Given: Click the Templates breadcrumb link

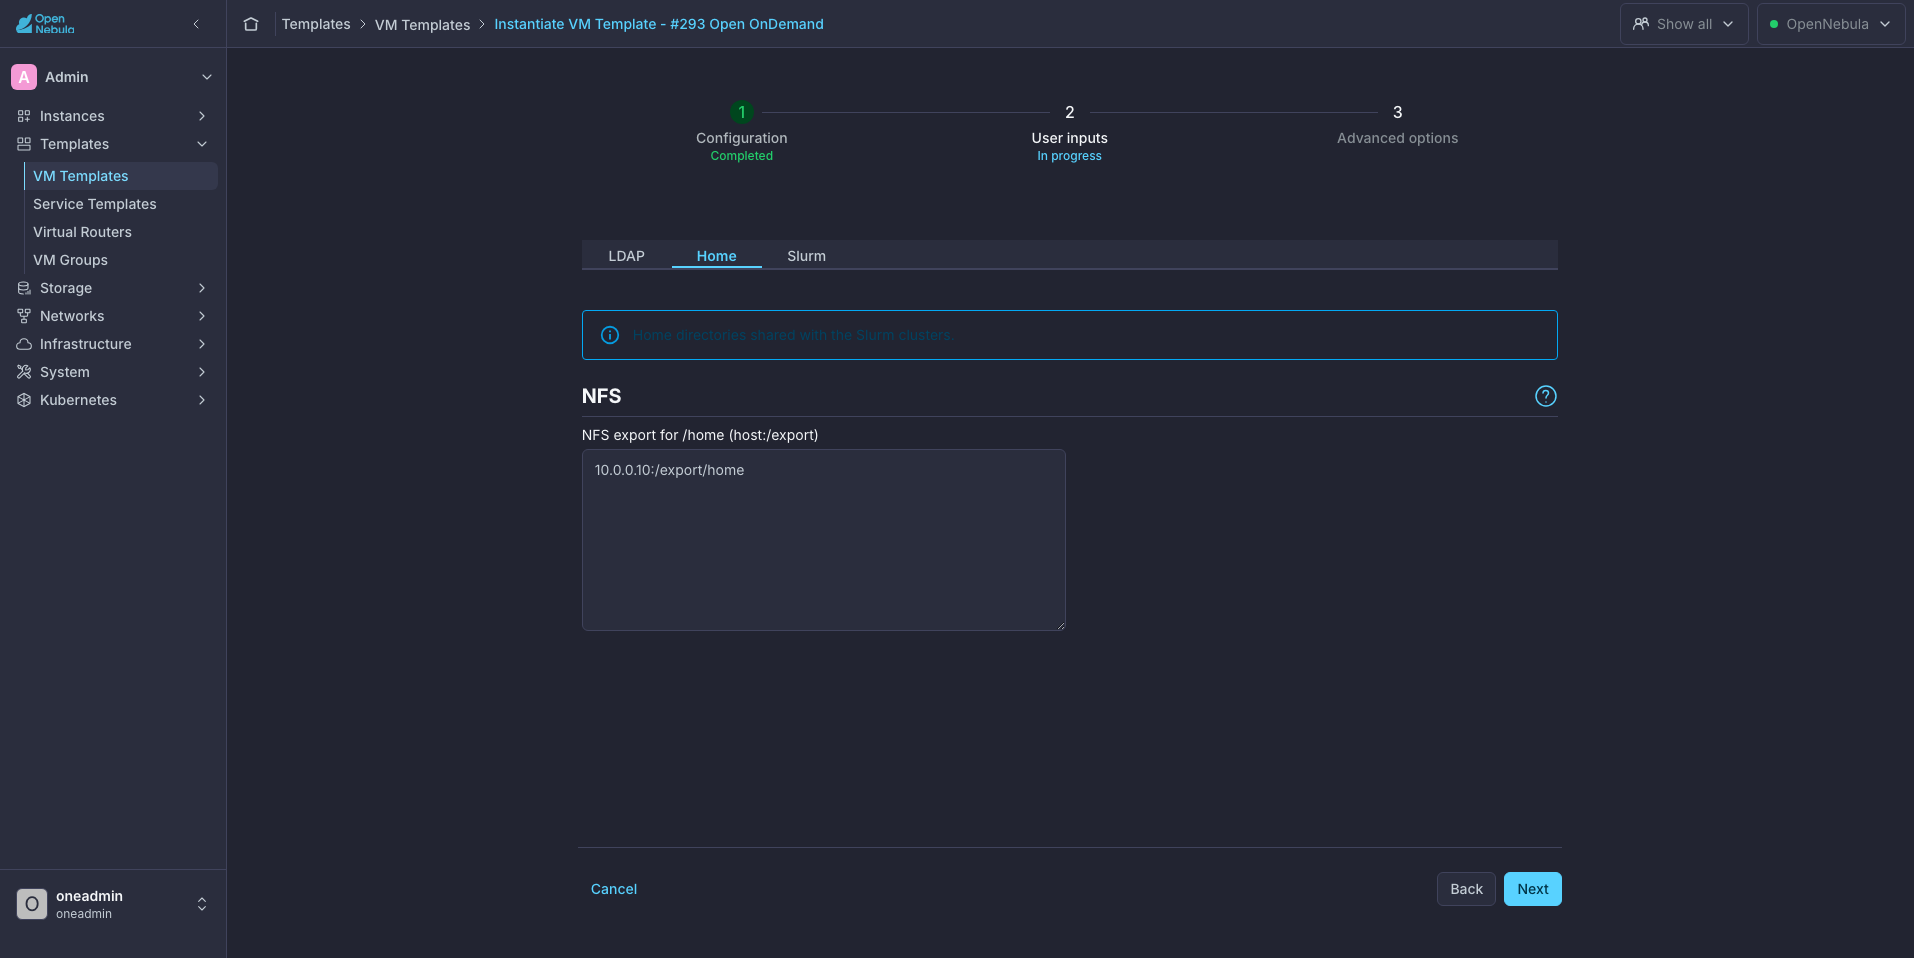Looking at the screenshot, I should click(316, 24).
